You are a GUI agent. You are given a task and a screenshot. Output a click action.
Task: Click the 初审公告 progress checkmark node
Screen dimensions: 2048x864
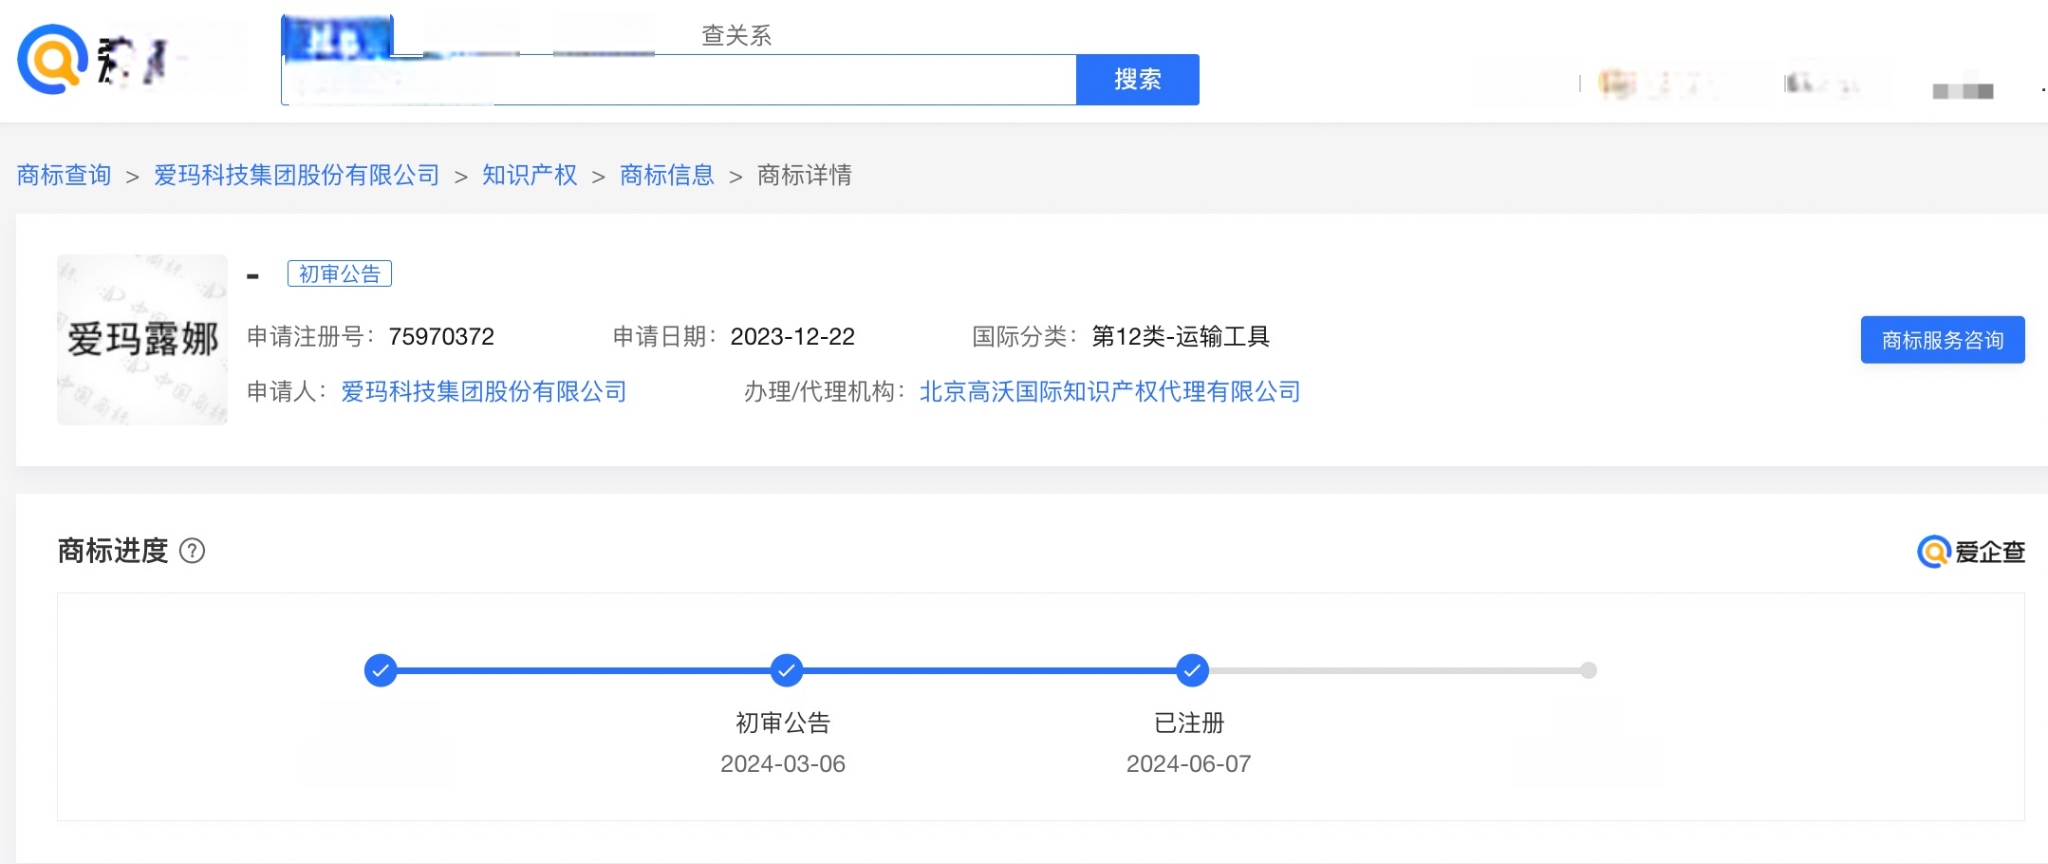coord(787,670)
